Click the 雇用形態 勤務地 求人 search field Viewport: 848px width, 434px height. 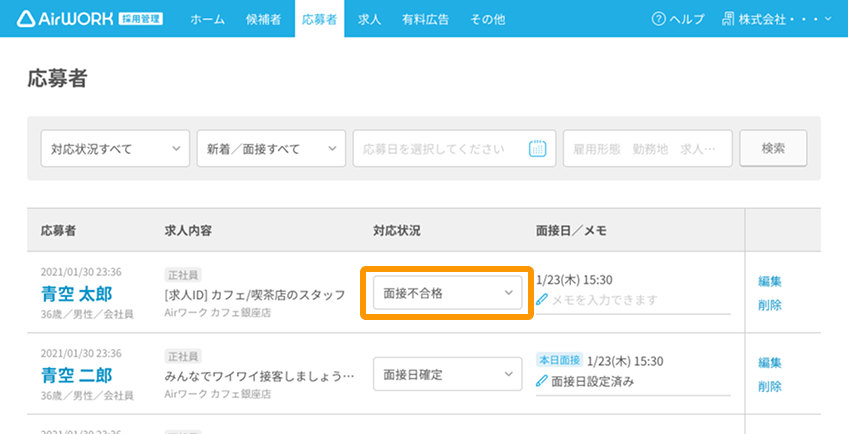point(648,148)
